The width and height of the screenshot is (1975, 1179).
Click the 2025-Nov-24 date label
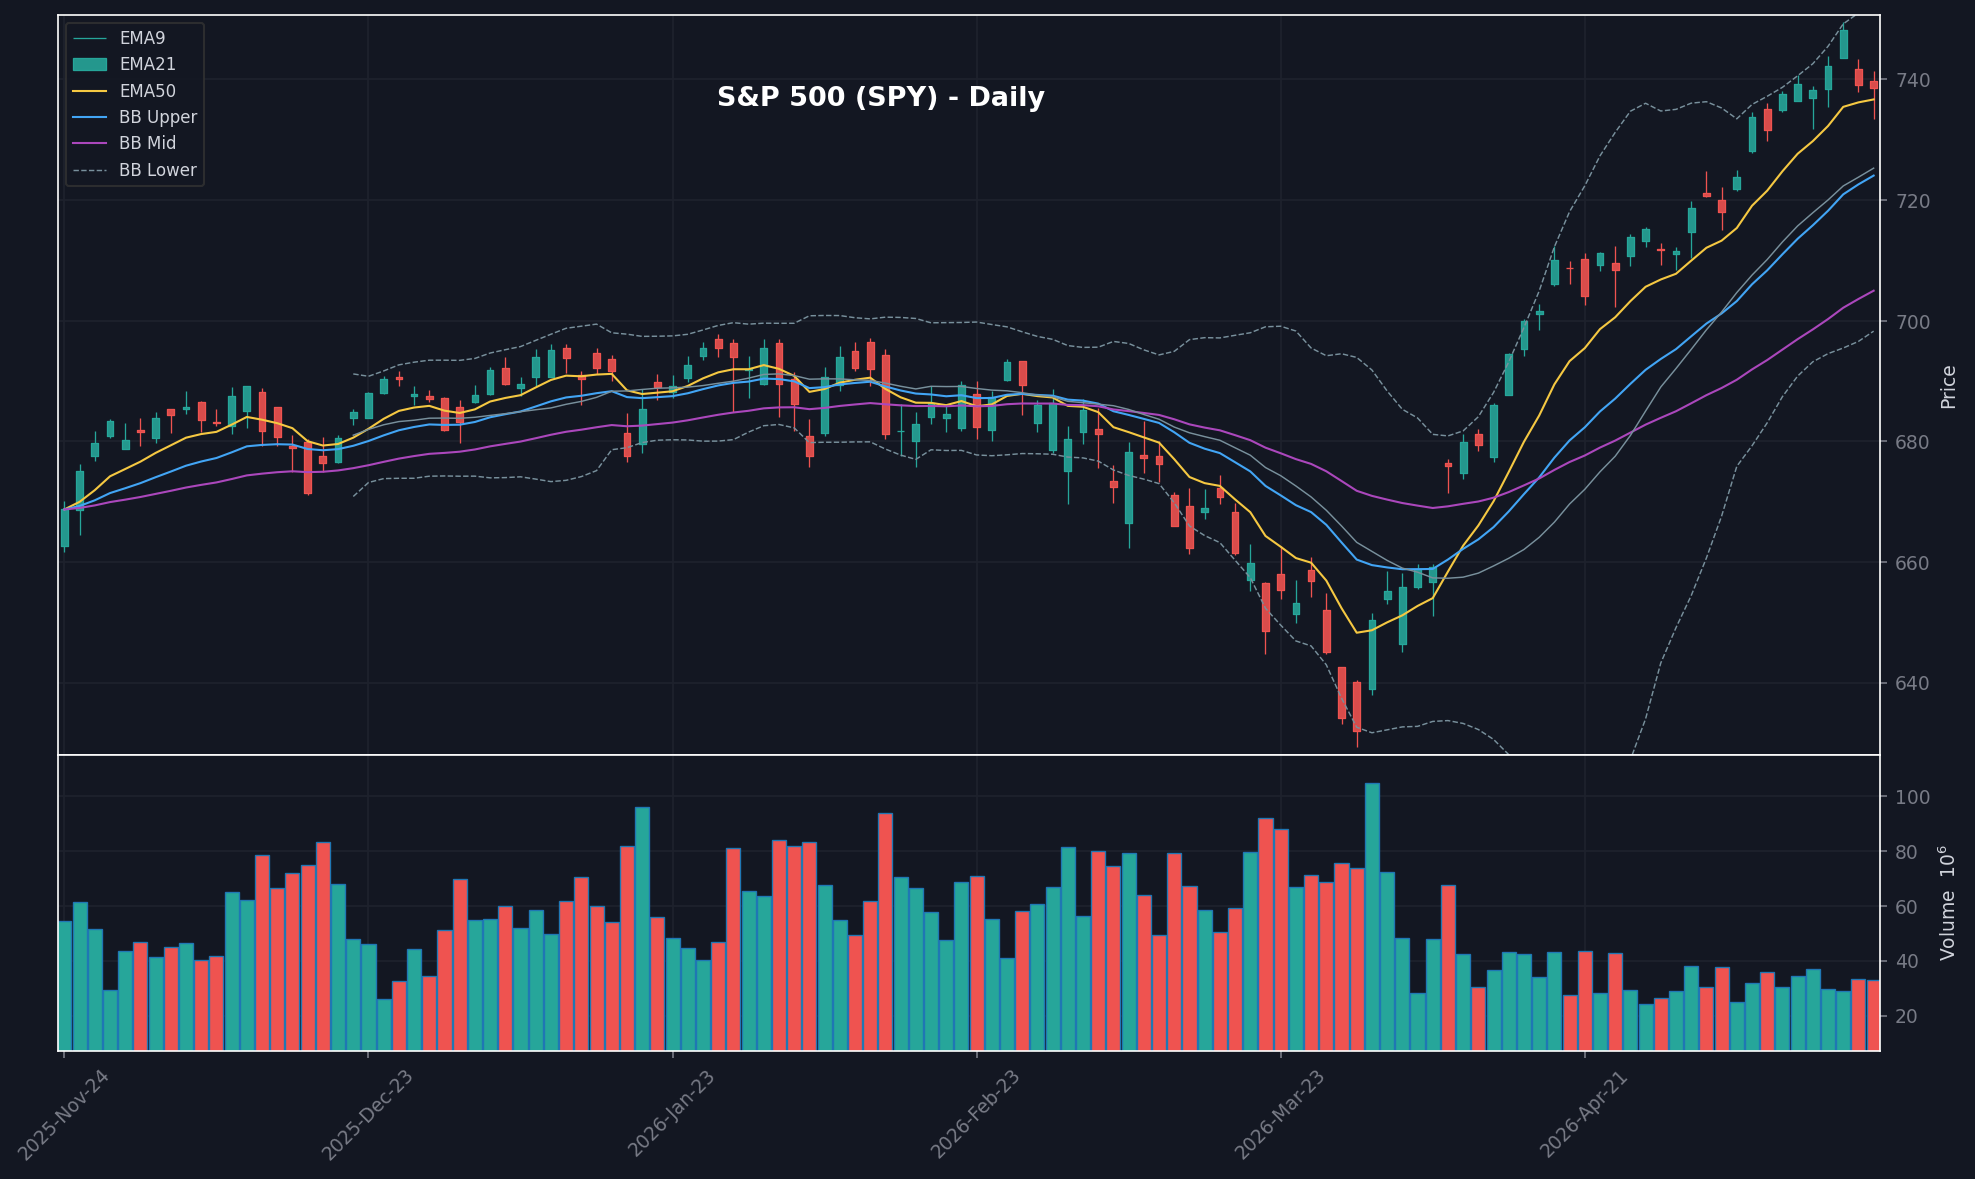tap(62, 1115)
